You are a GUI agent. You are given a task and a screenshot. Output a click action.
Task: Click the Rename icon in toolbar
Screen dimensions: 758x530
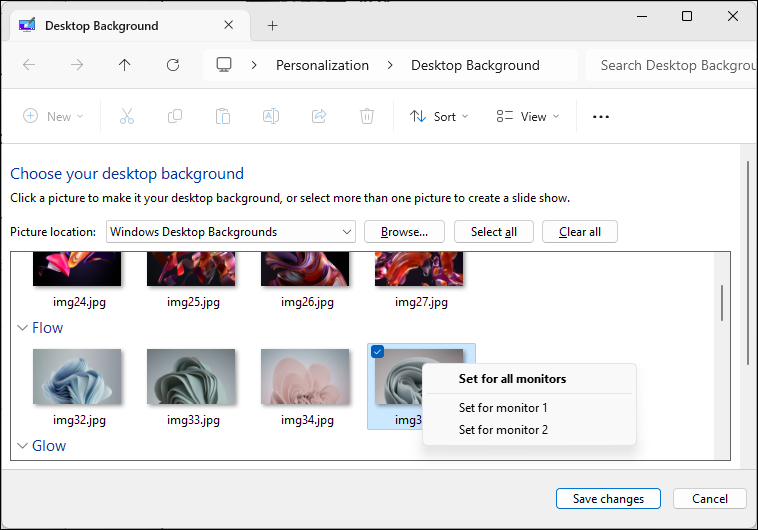tap(270, 116)
